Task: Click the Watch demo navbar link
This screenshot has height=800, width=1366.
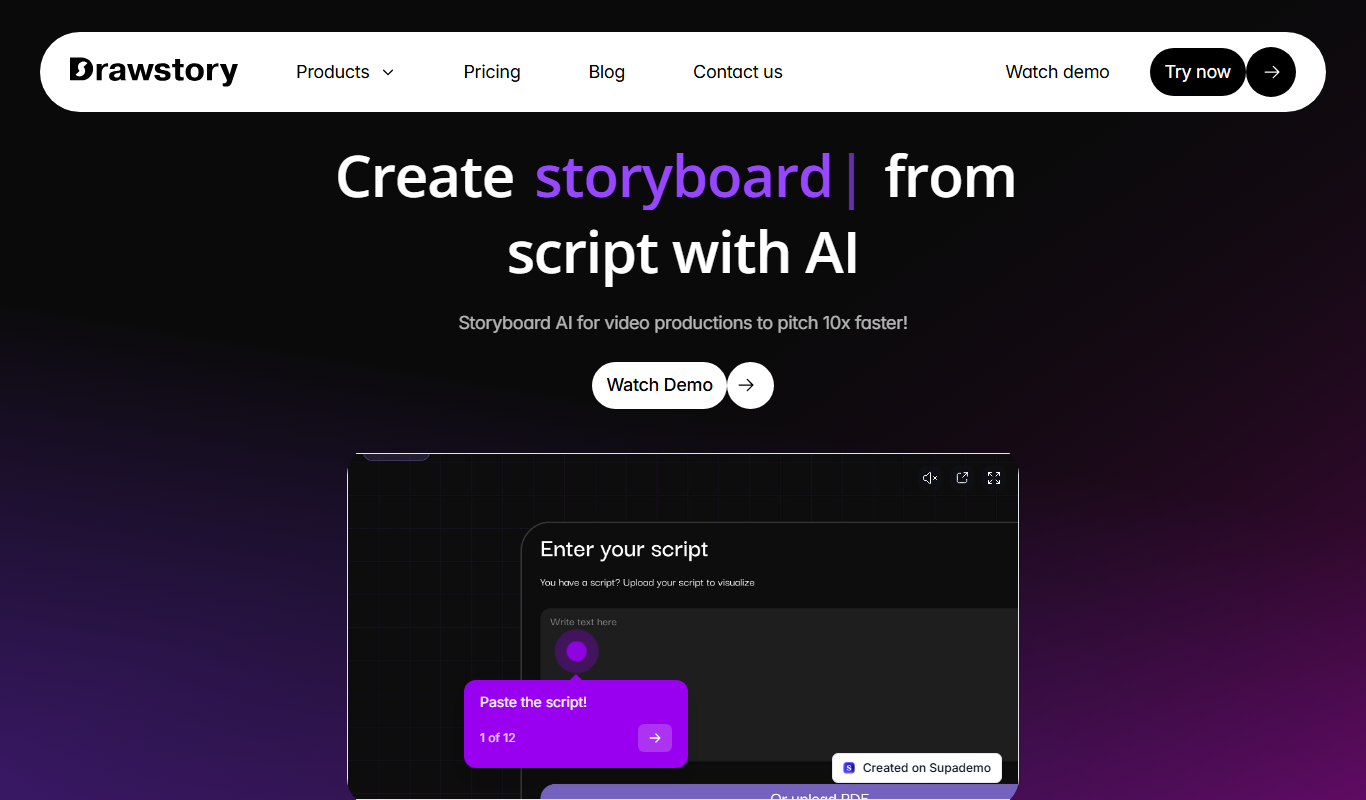Action: click(1057, 72)
